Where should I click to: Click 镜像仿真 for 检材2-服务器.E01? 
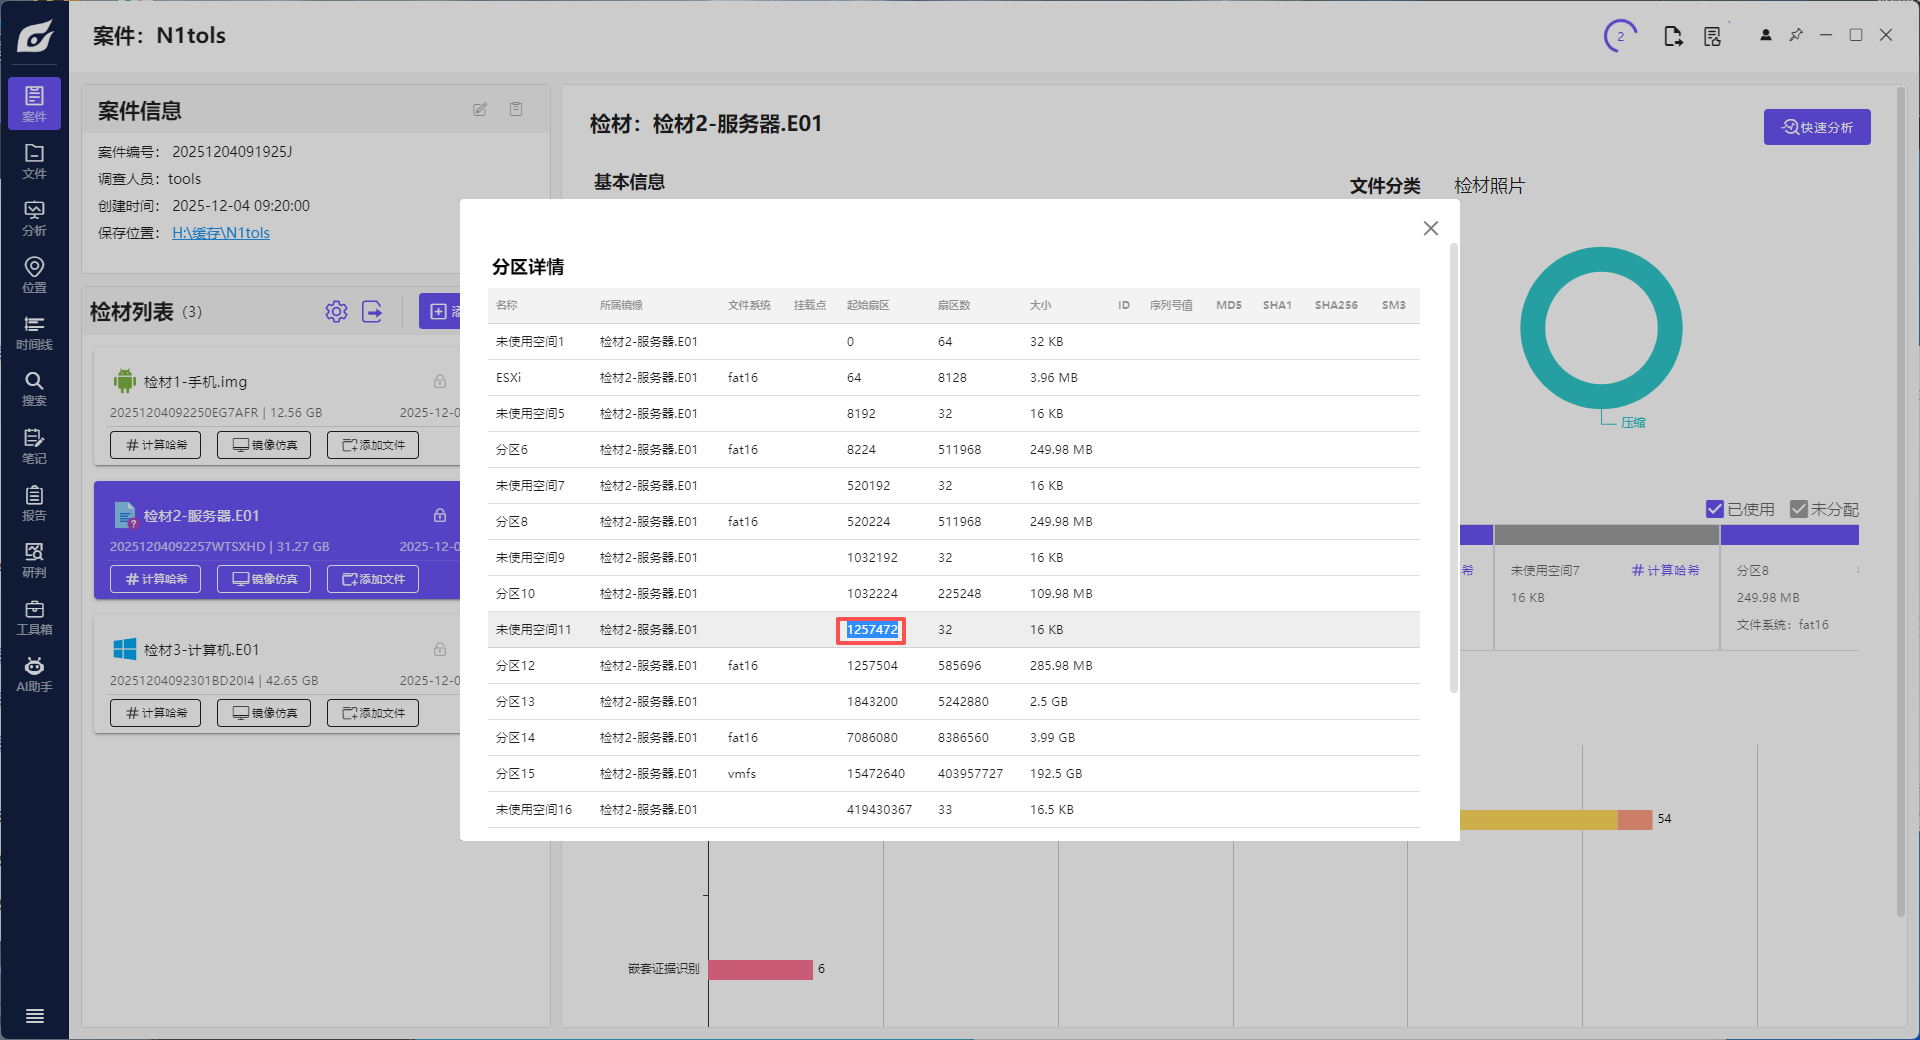click(264, 579)
